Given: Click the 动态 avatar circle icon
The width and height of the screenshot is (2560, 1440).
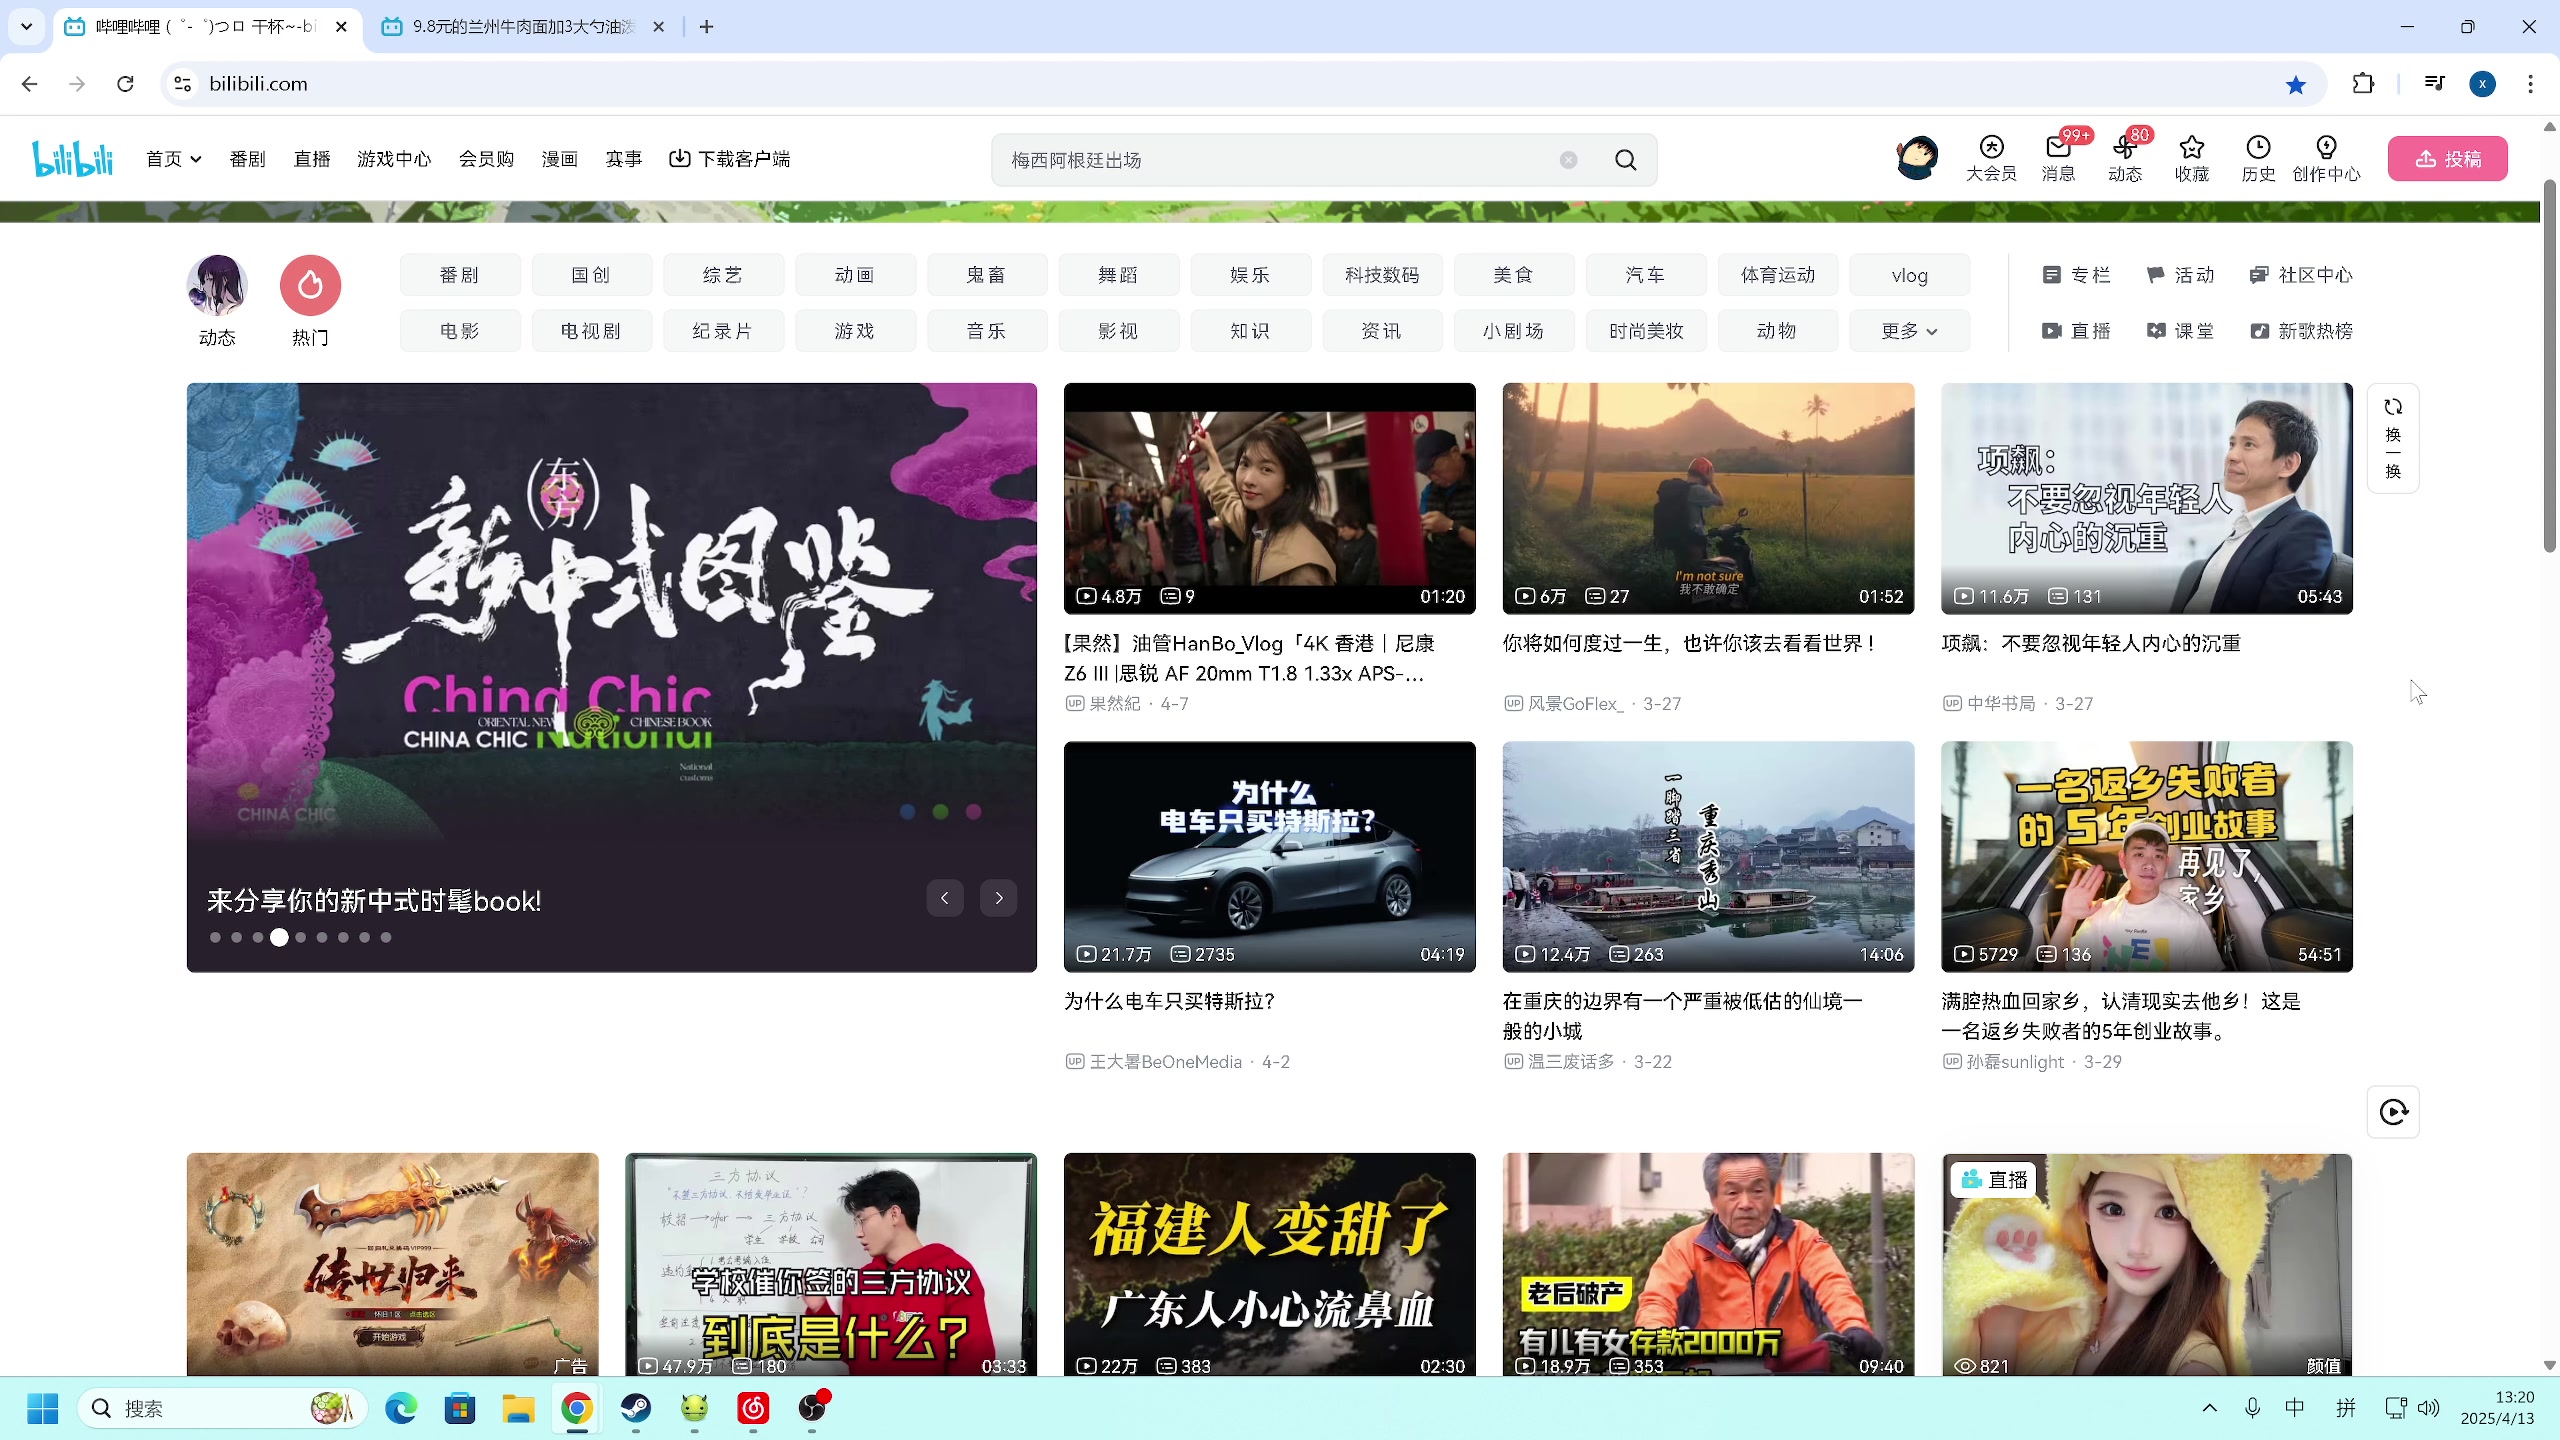Looking at the screenshot, I should (217, 285).
